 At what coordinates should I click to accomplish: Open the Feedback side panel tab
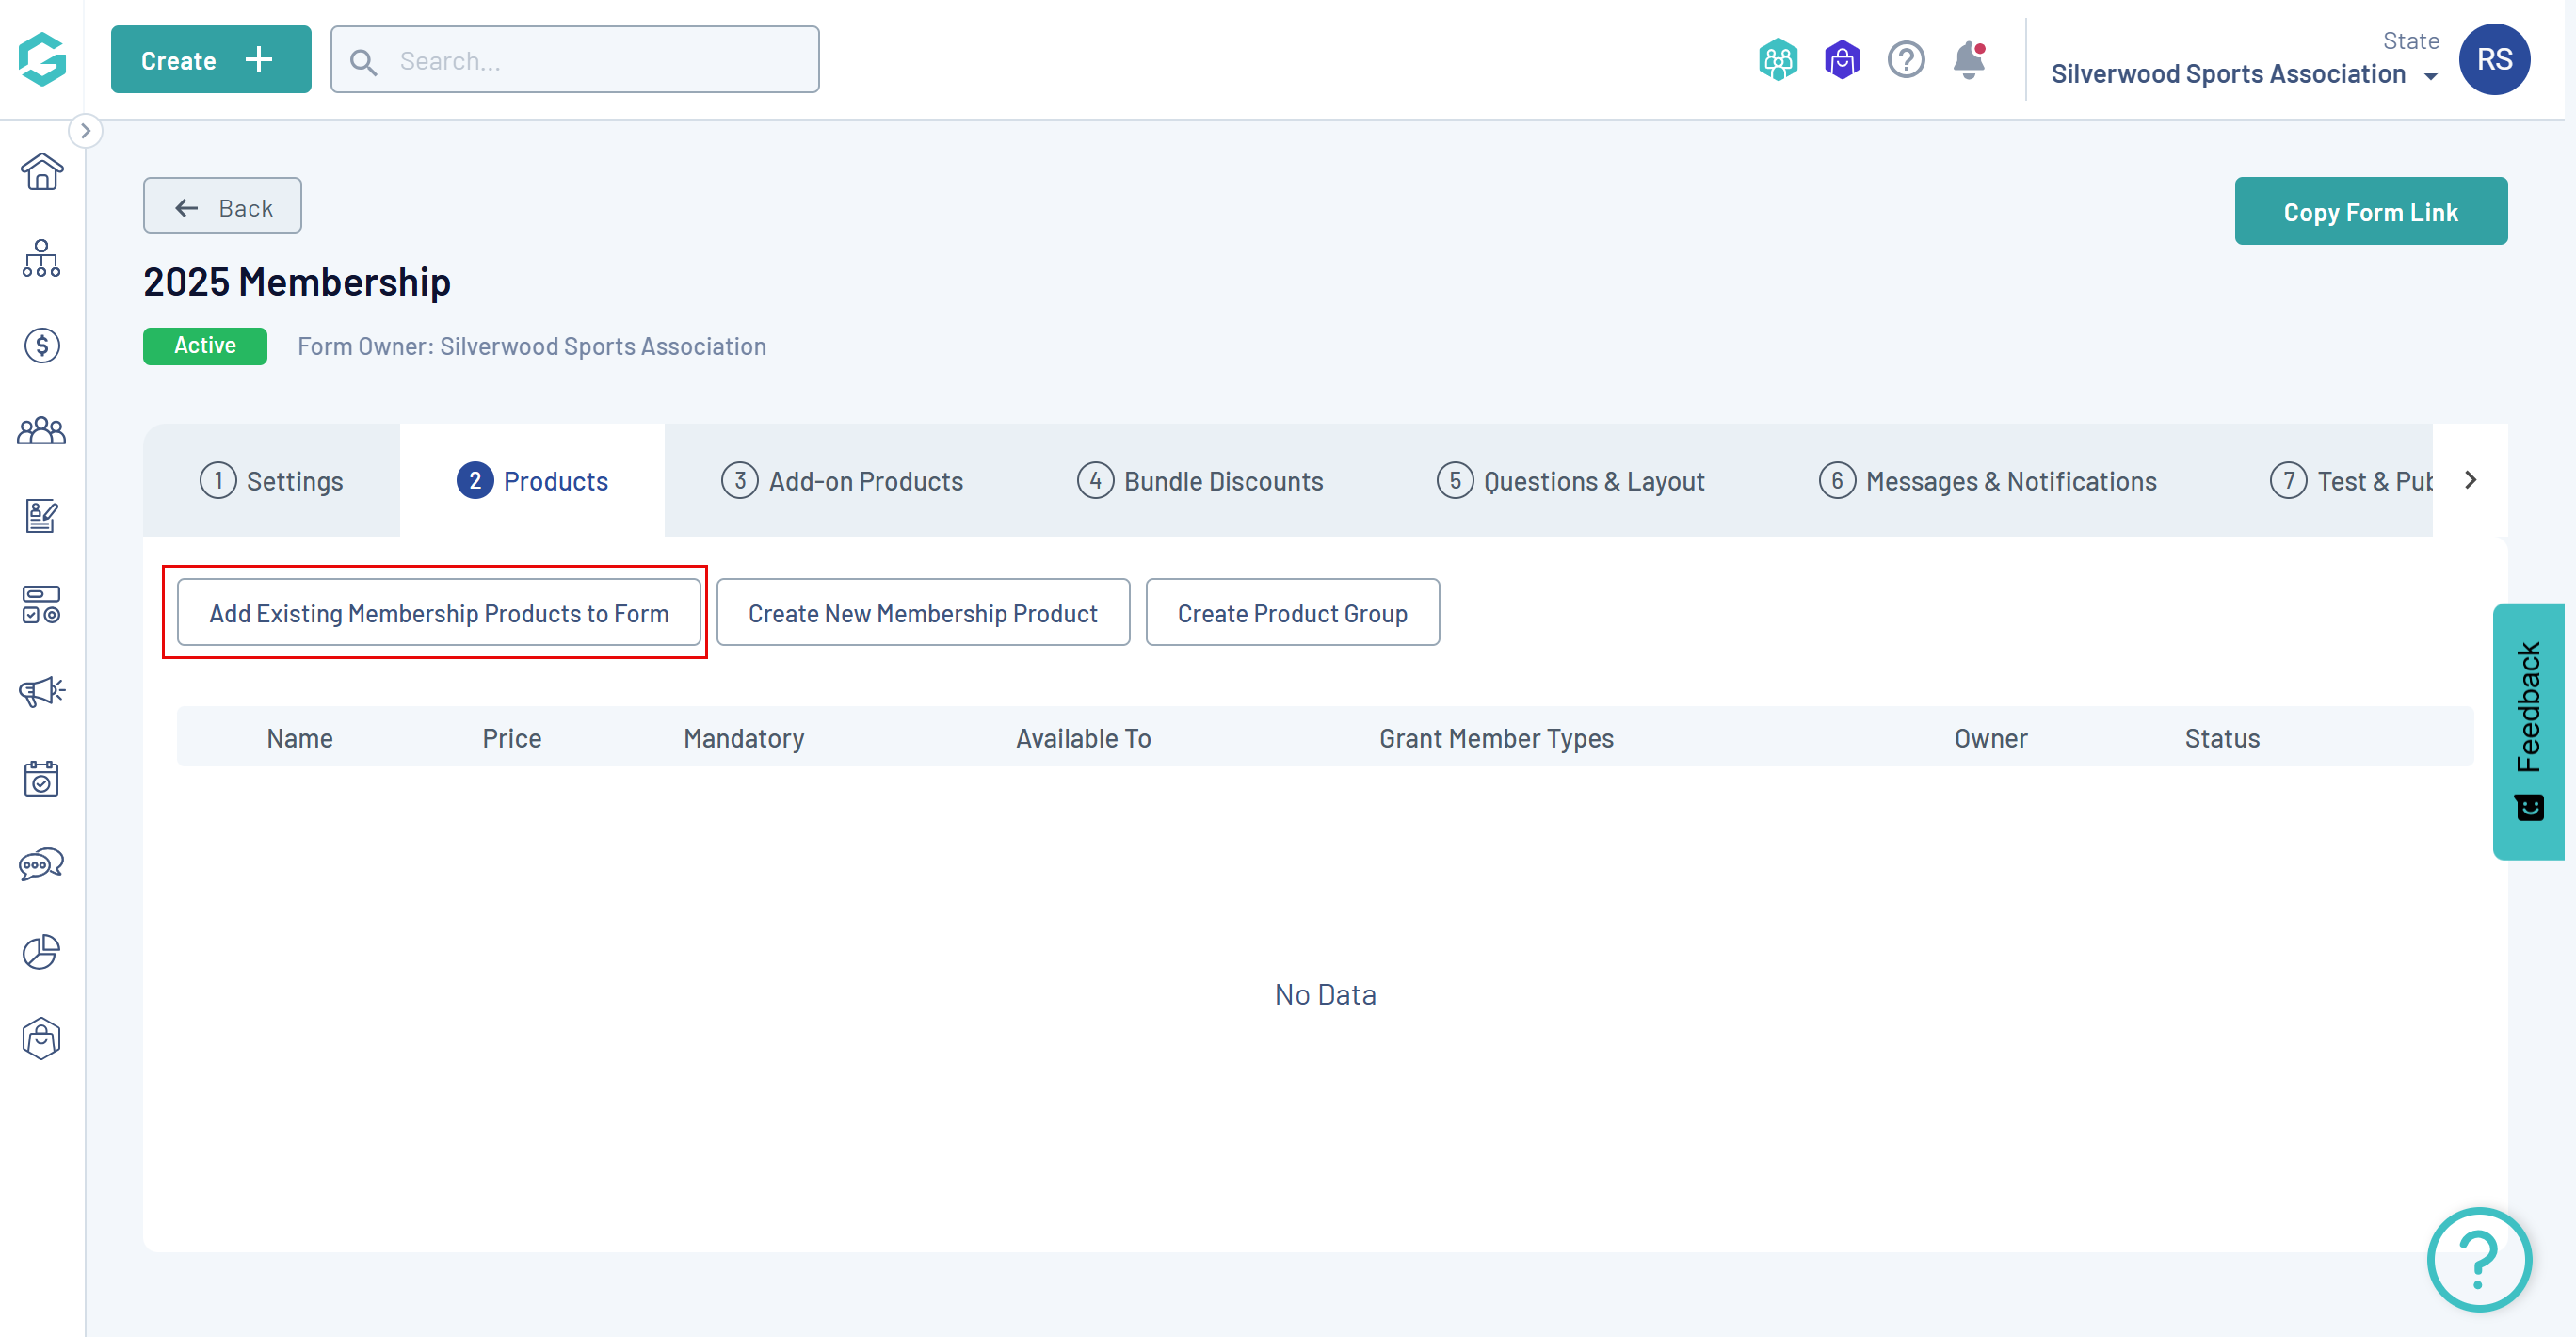2528,730
